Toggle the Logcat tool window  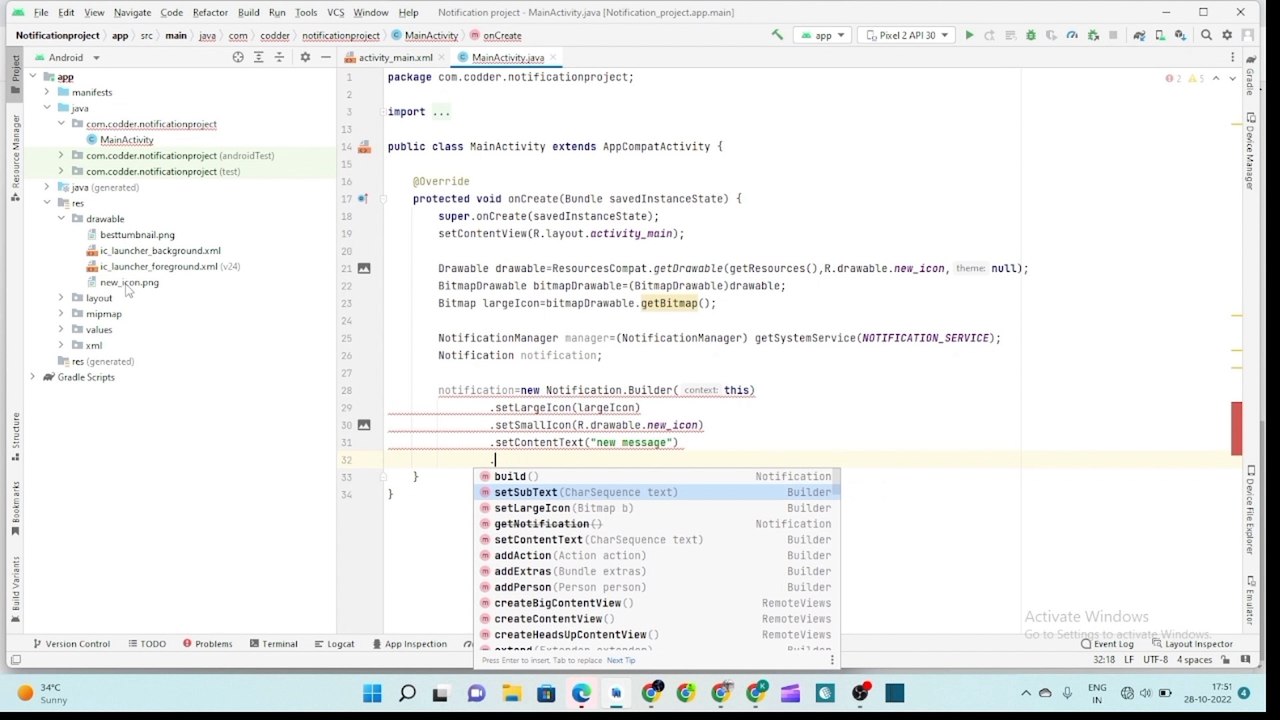tap(334, 644)
